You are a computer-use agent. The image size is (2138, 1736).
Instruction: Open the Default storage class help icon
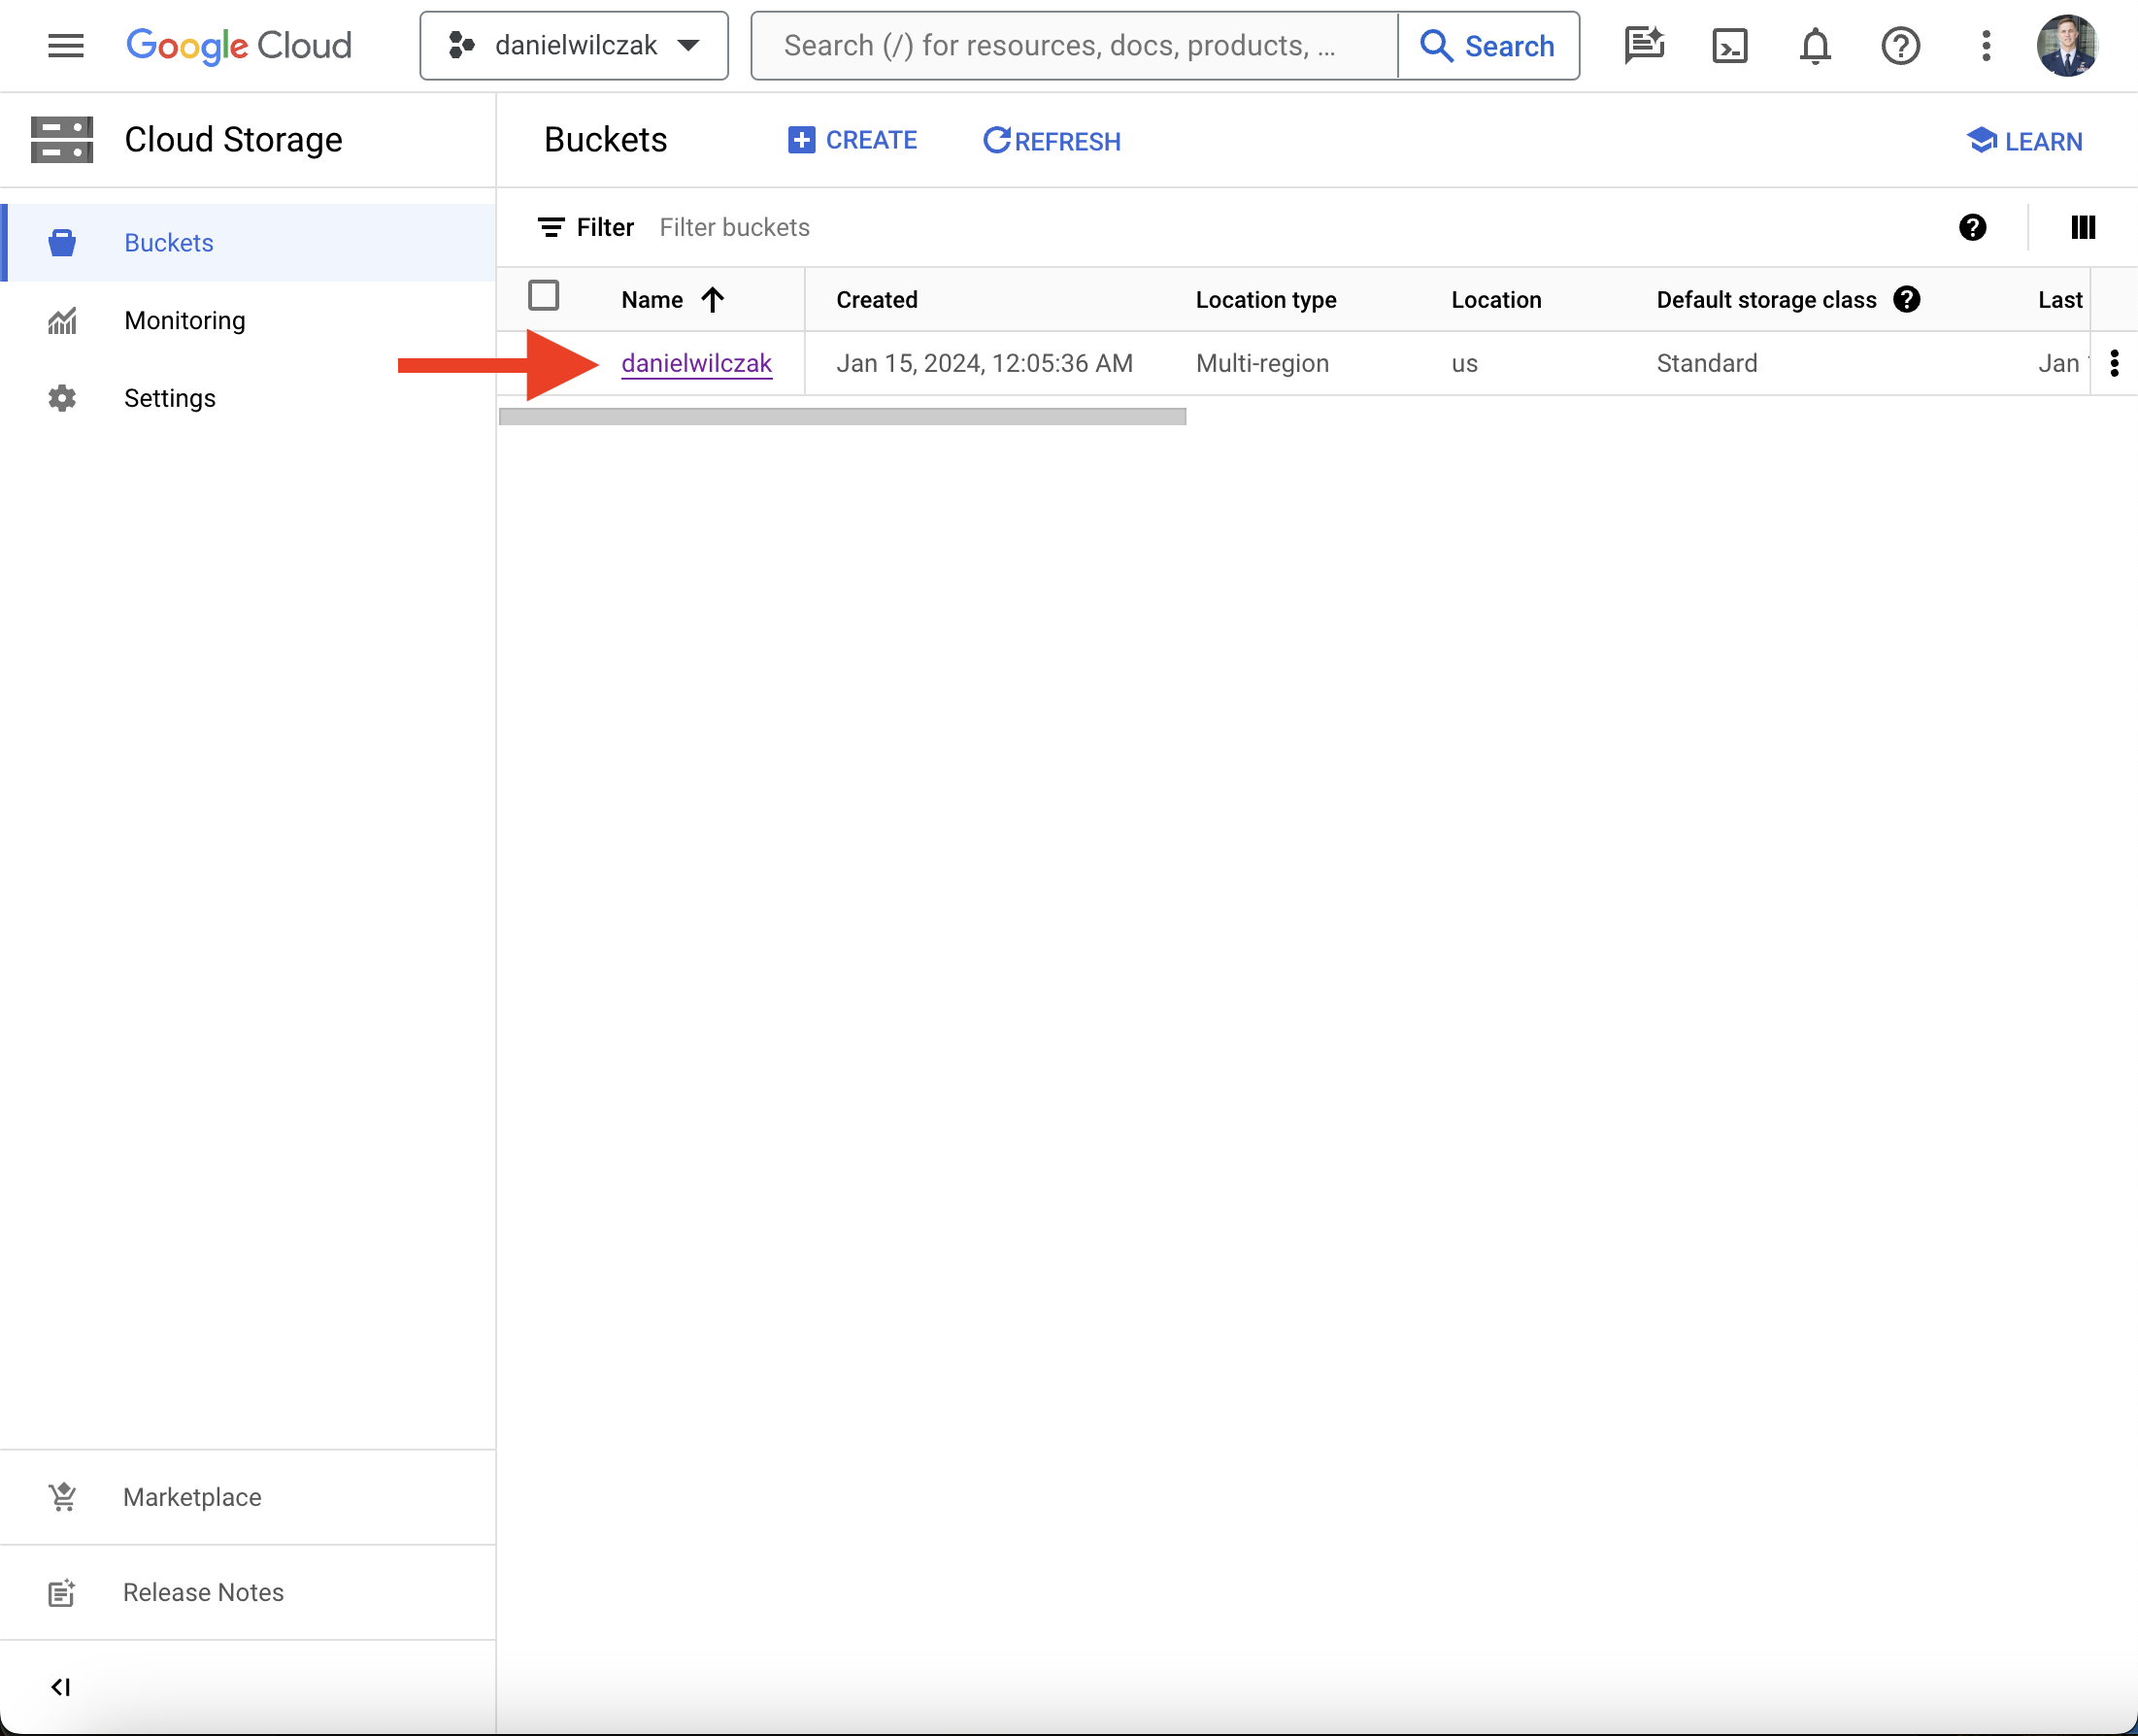[x=1907, y=299]
